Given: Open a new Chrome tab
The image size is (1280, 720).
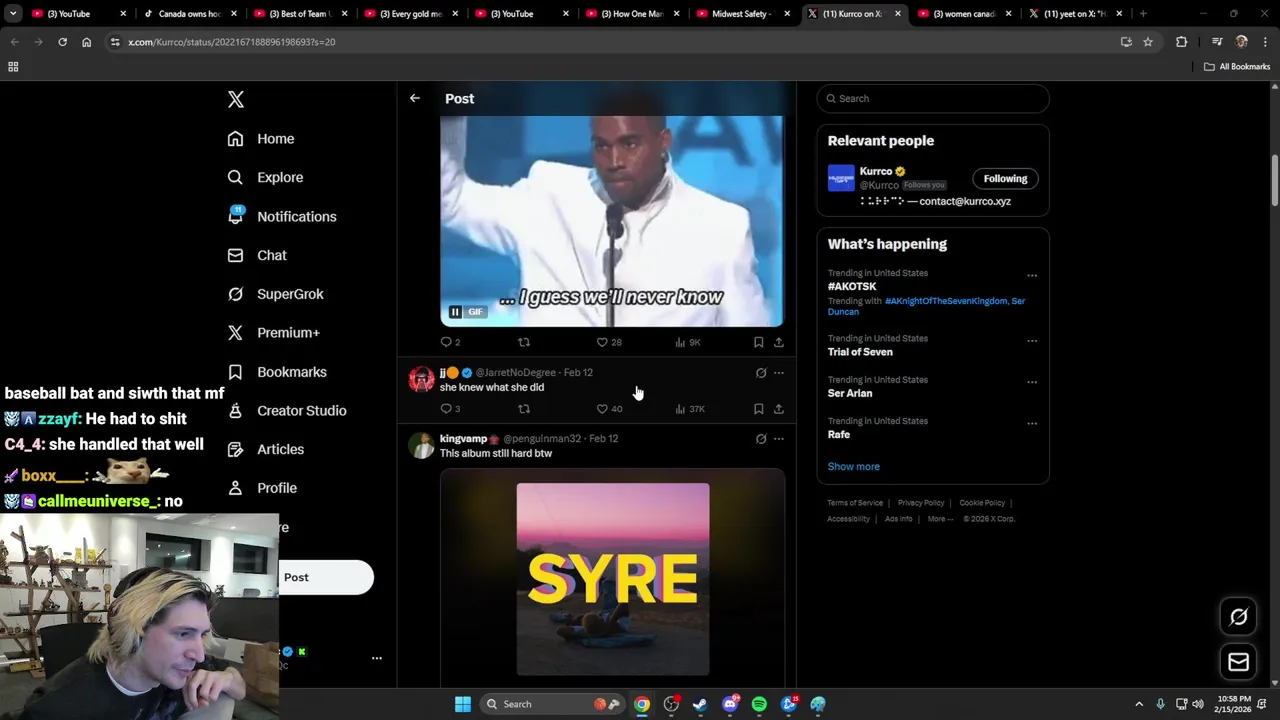Looking at the screenshot, I should (1143, 14).
